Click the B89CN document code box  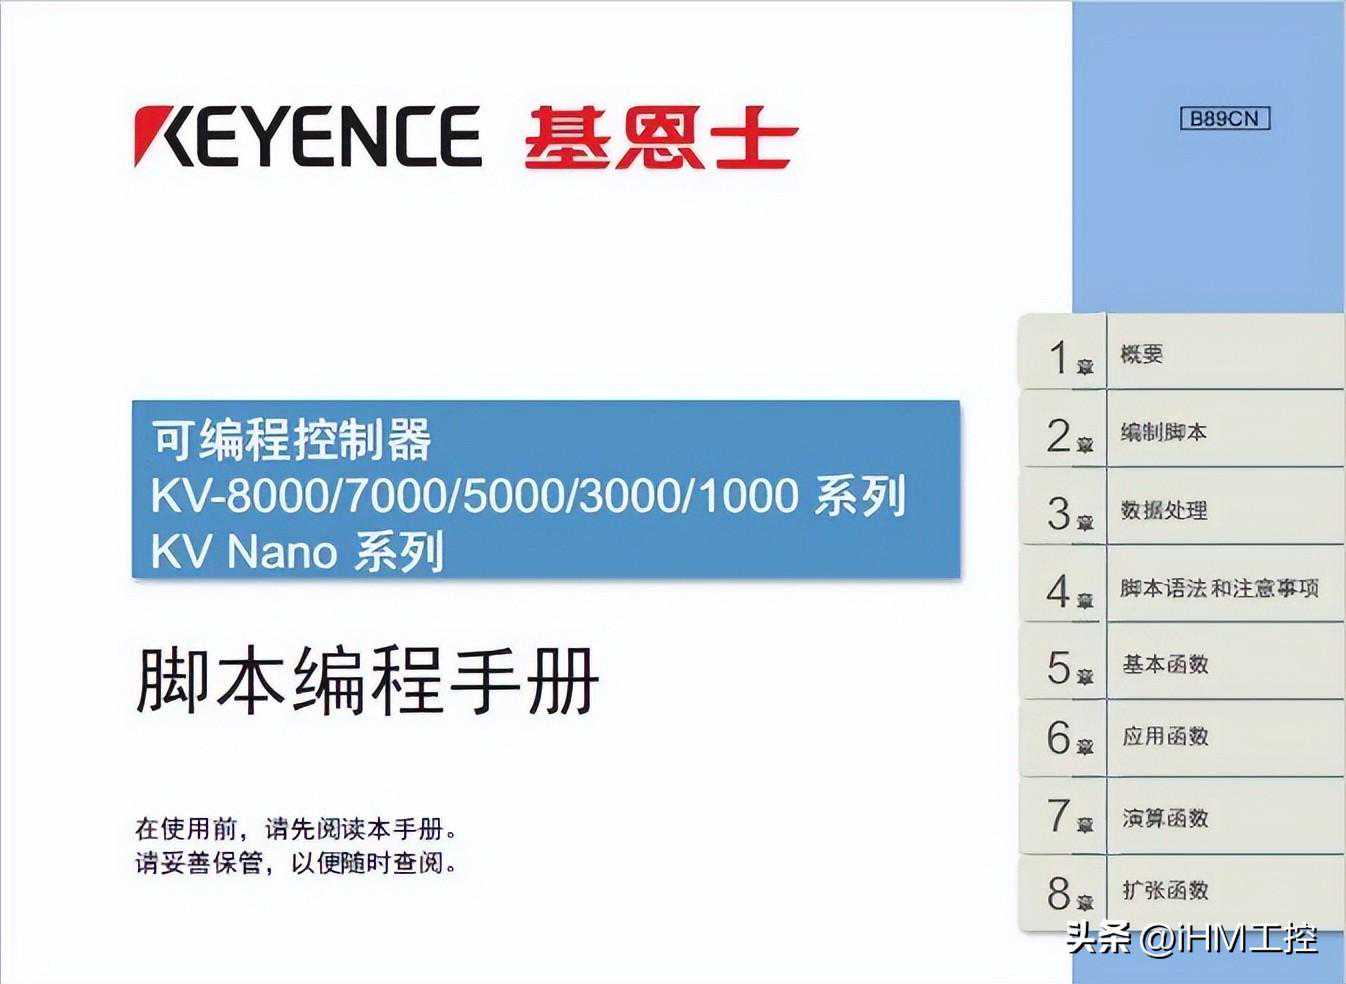click(1224, 118)
